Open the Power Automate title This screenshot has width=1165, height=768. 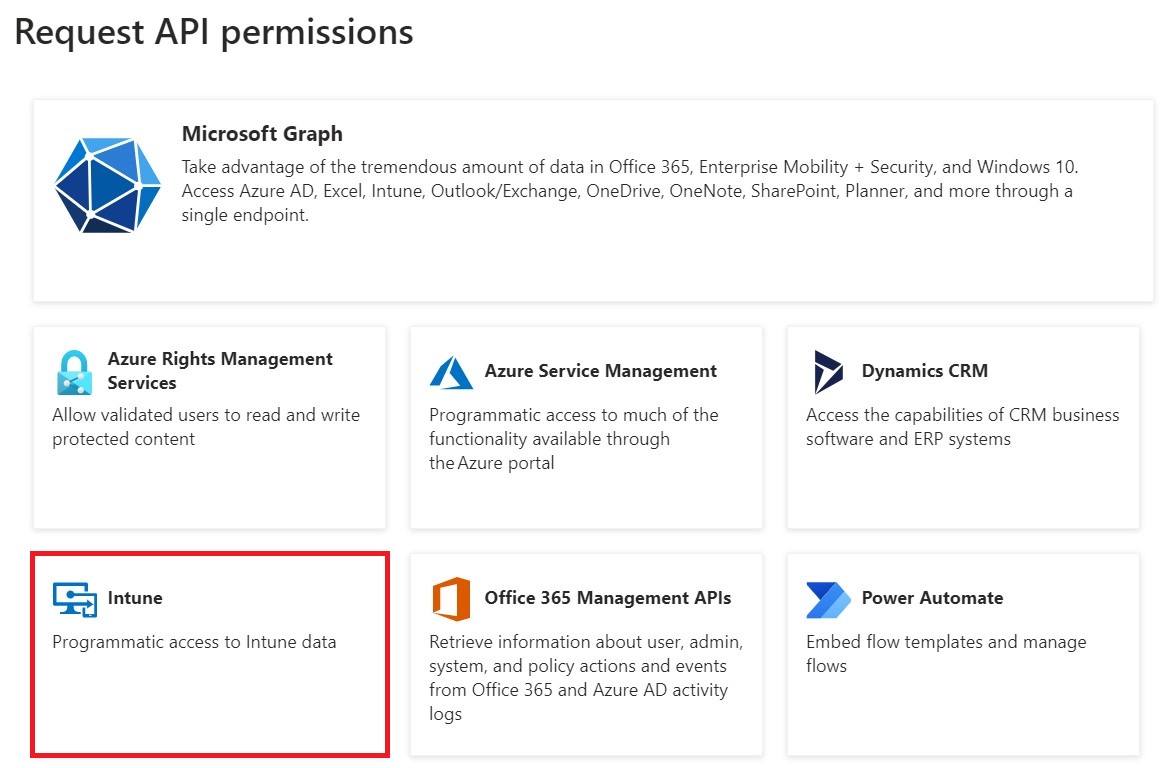pos(932,598)
